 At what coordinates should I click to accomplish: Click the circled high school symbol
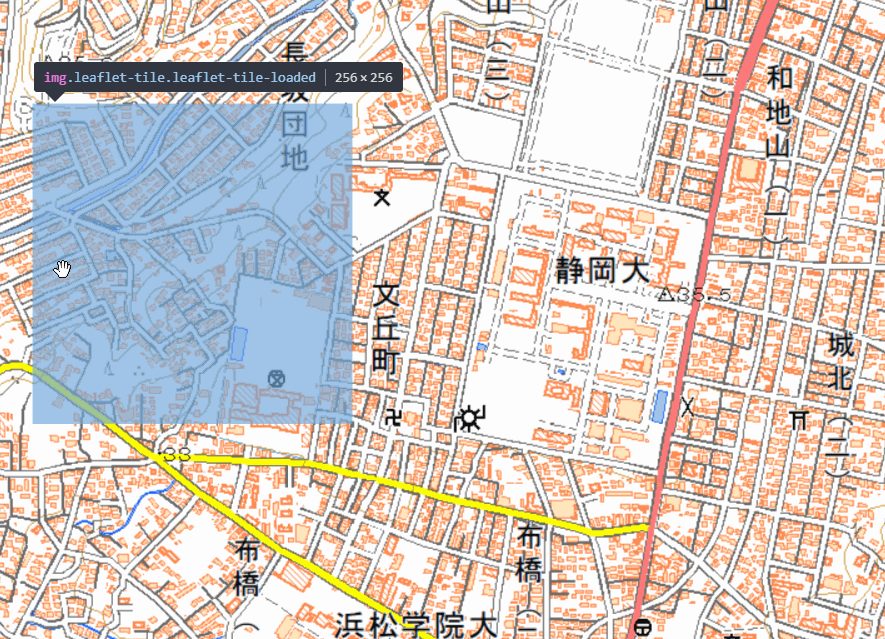tap(276, 378)
